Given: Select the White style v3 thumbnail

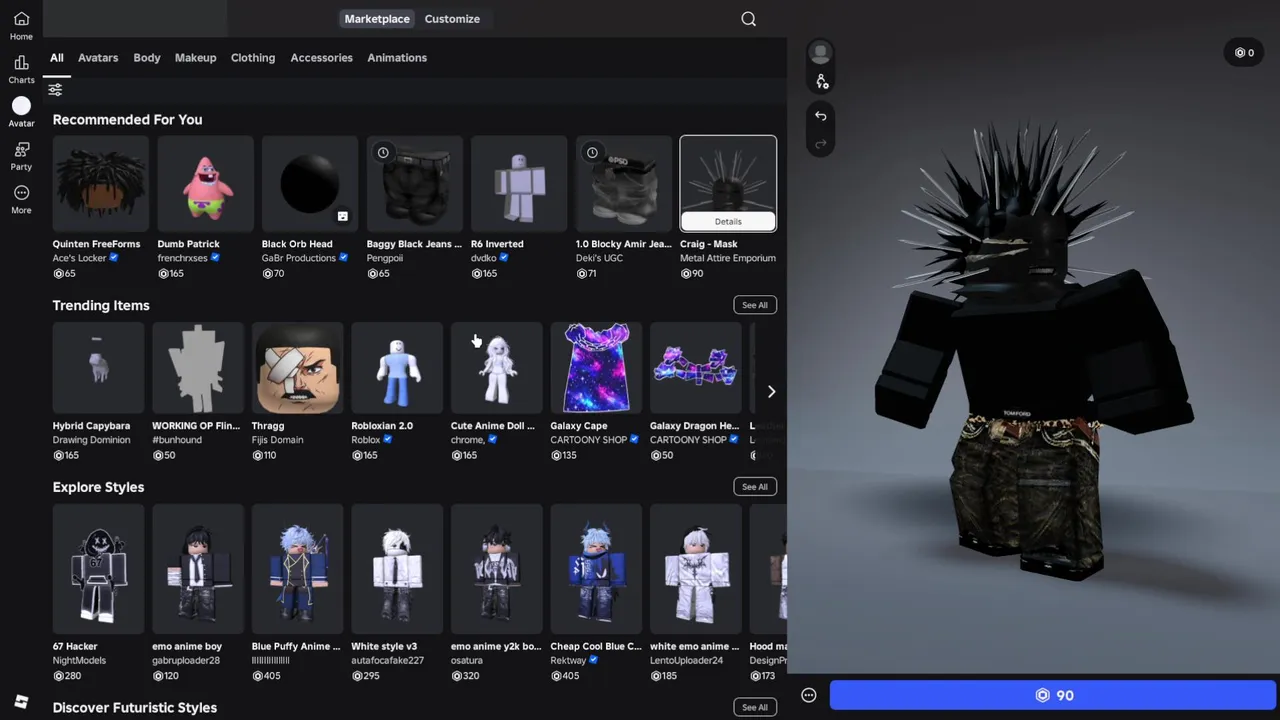Looking at the screenshot, I should (x=397, y=569).
